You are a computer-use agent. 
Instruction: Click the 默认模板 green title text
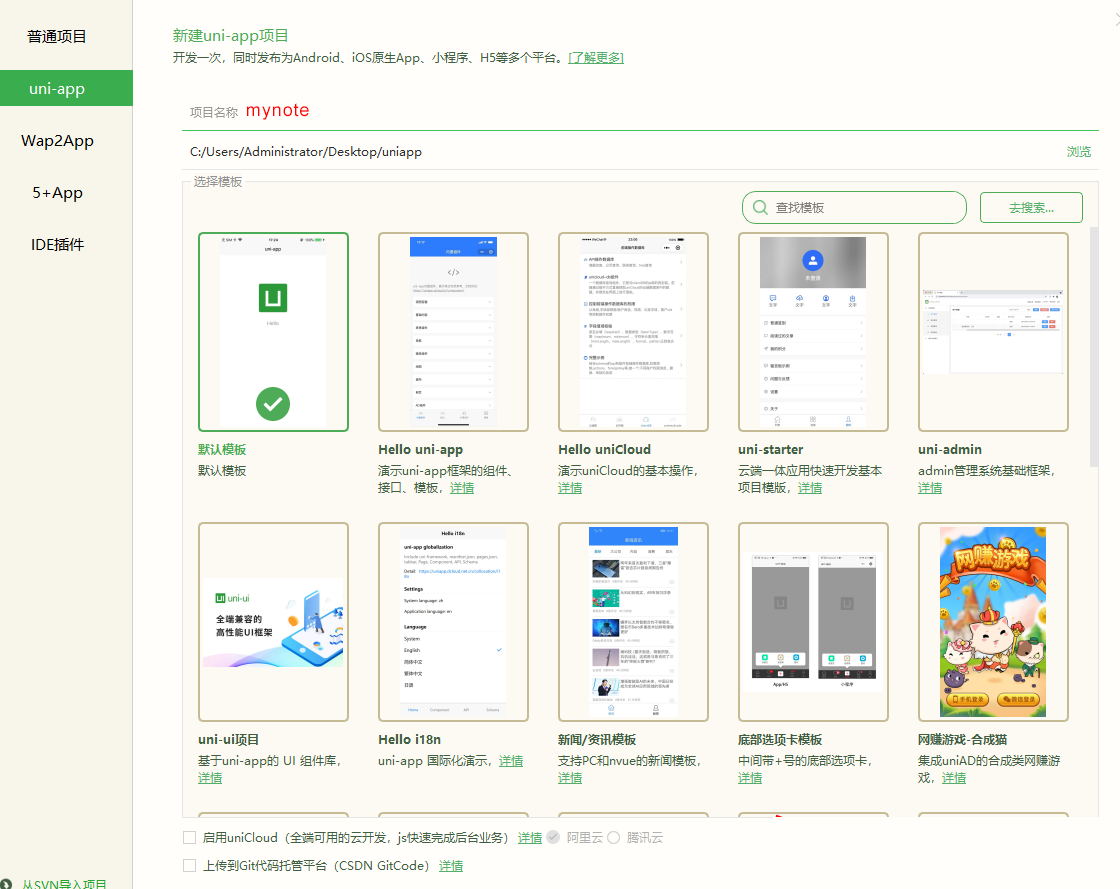click(222, 449)
